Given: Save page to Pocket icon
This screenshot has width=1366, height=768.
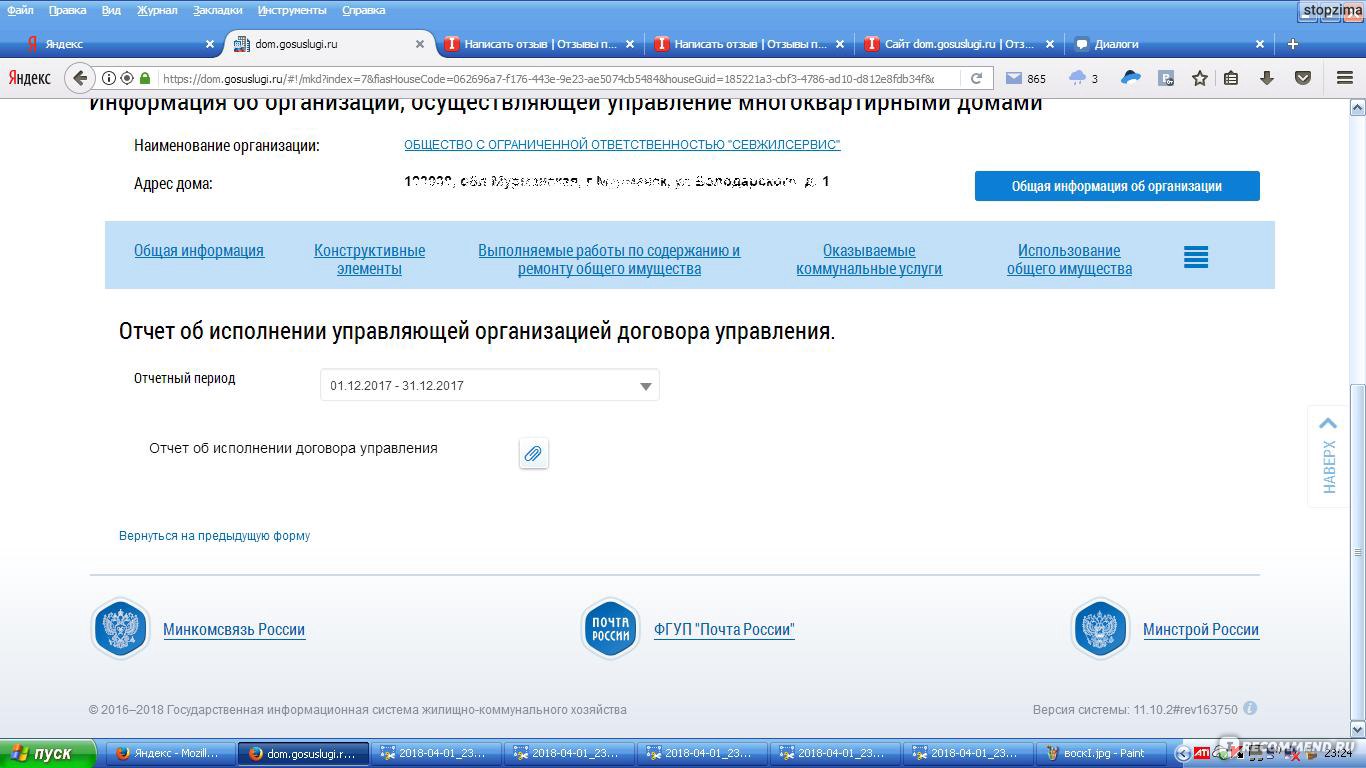Looking at the screenshot, I should tap(1302, 78).
